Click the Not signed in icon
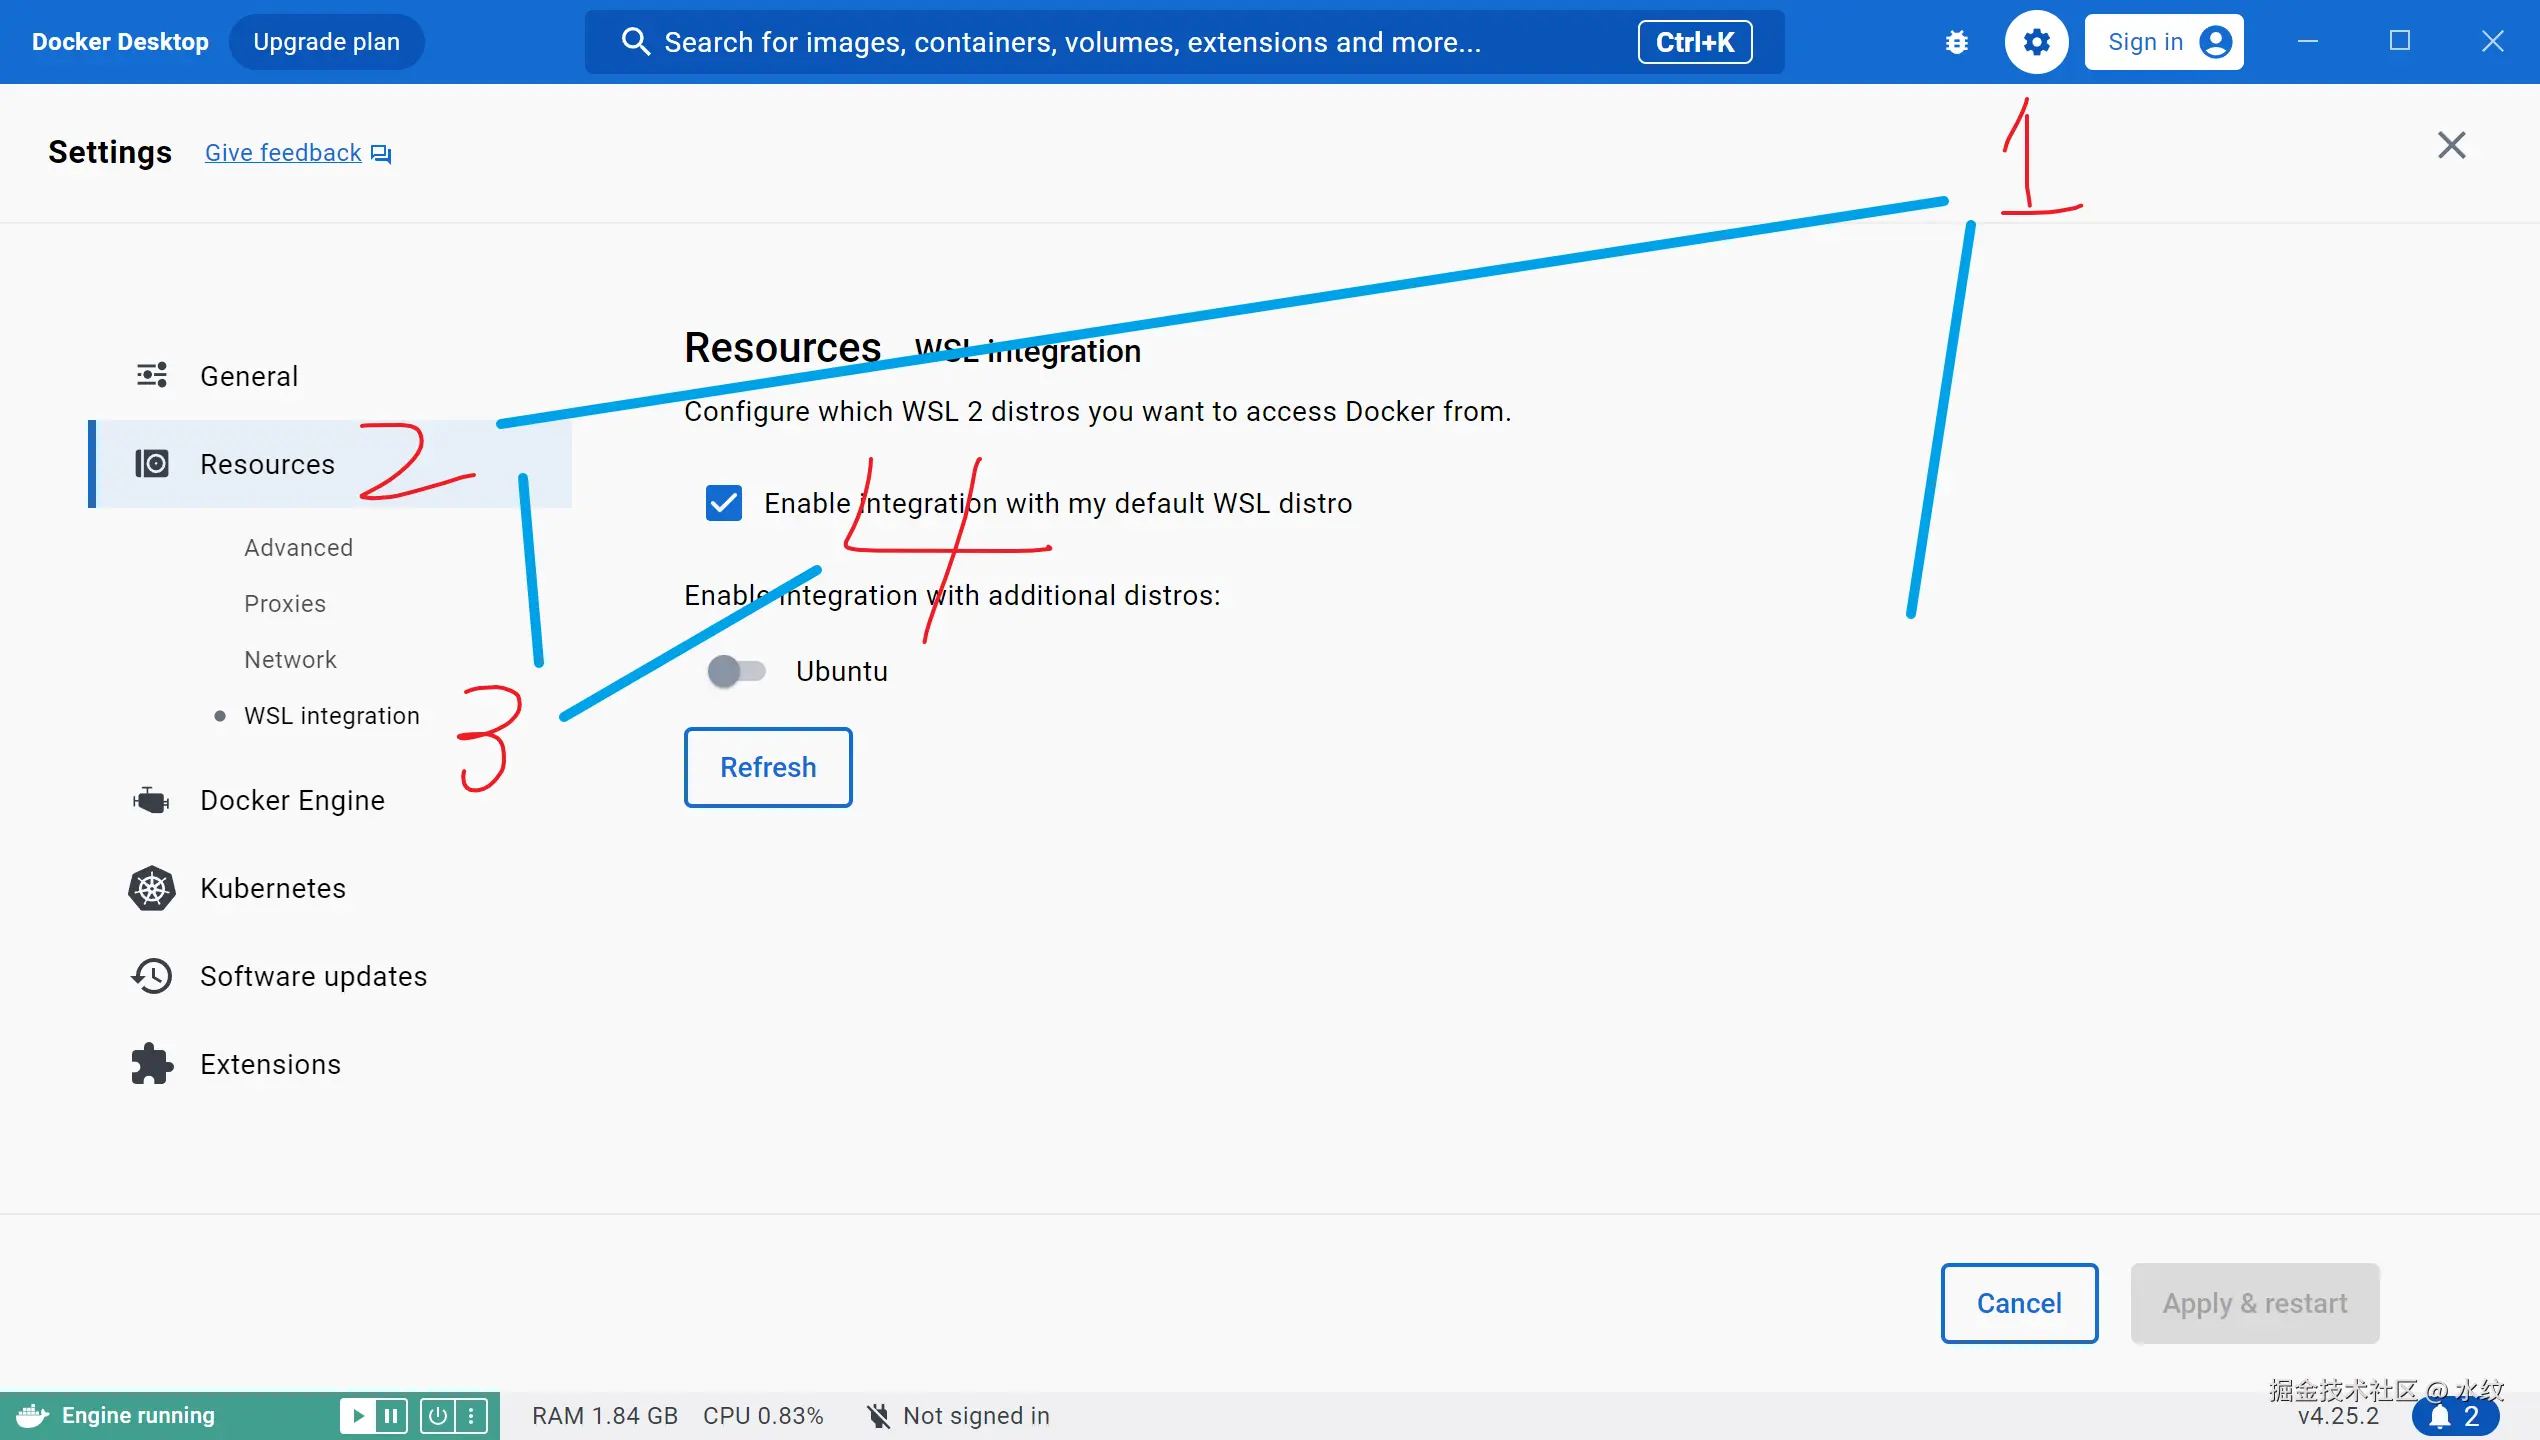 coord(878,1416)
